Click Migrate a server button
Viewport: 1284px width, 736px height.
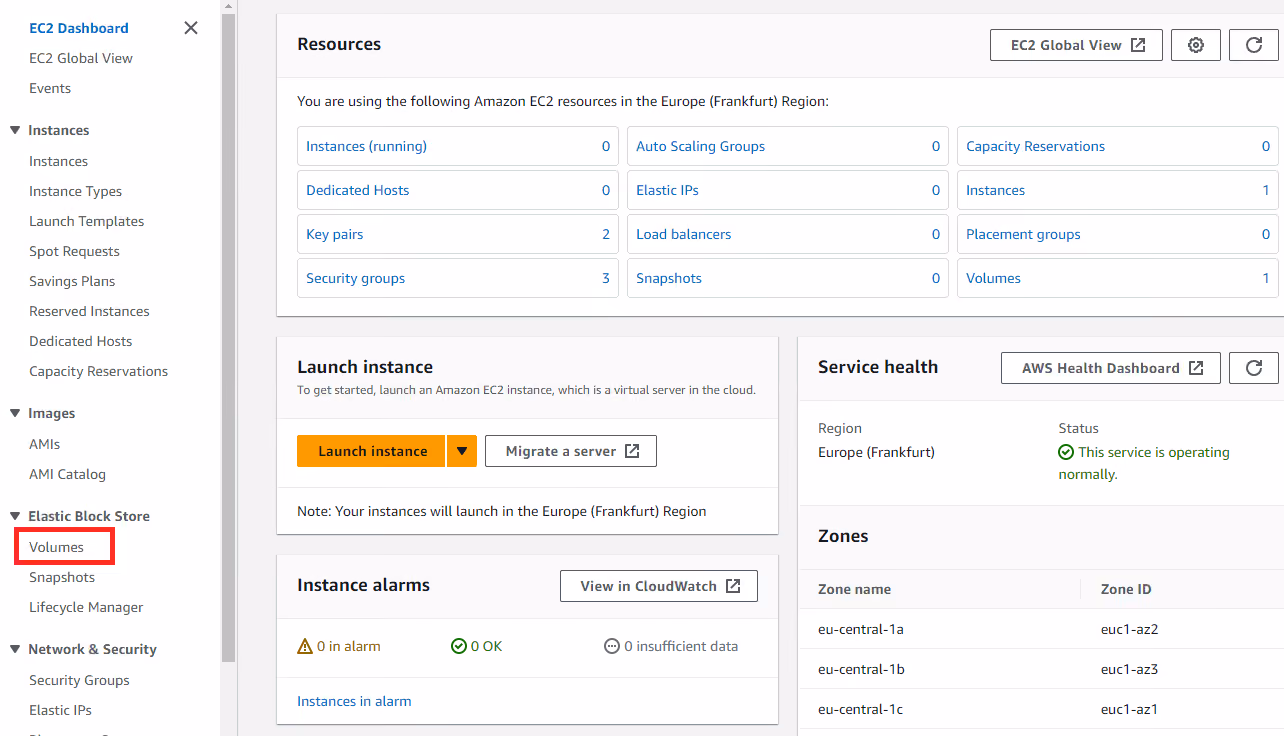click(571, 451)
